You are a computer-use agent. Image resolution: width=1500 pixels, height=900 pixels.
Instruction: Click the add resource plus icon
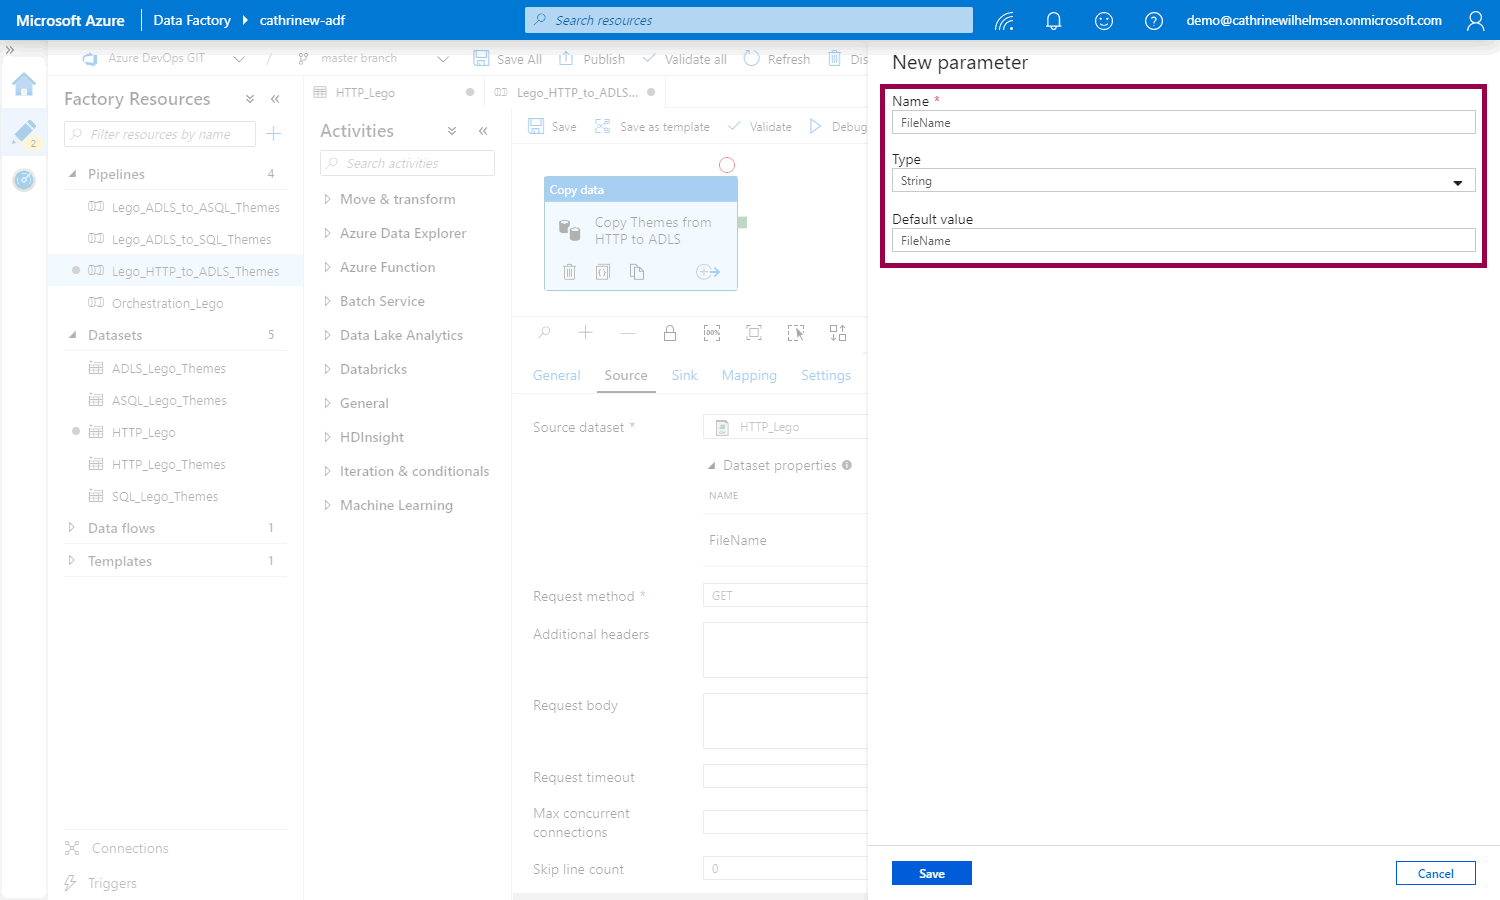pyautogui.click(x=274, y=134)
